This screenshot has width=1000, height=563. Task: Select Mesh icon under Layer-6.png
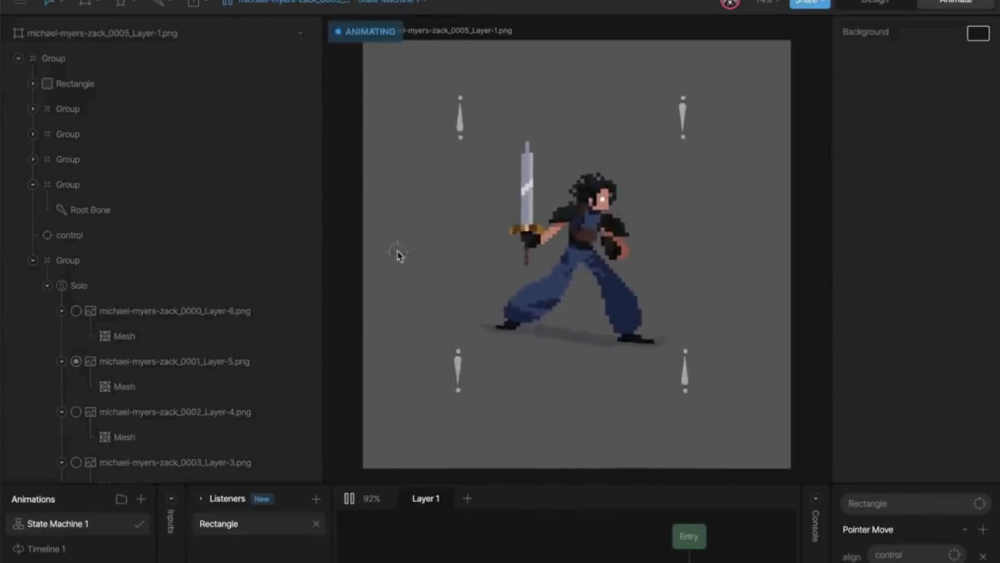(x=105, y=336)
